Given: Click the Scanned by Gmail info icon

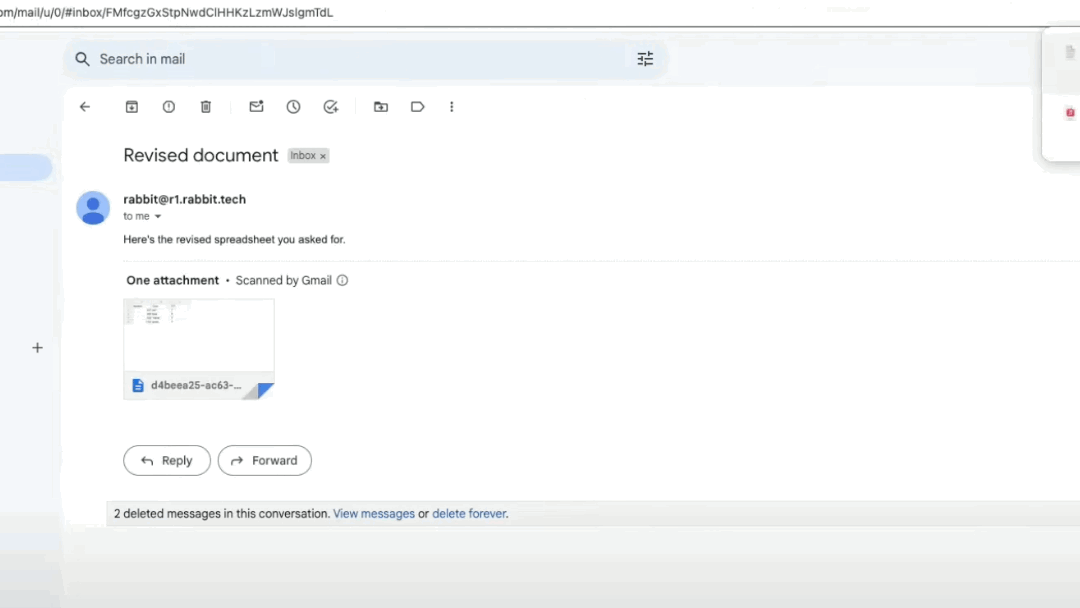Looking at the screenshot, I should coord(342,281).
